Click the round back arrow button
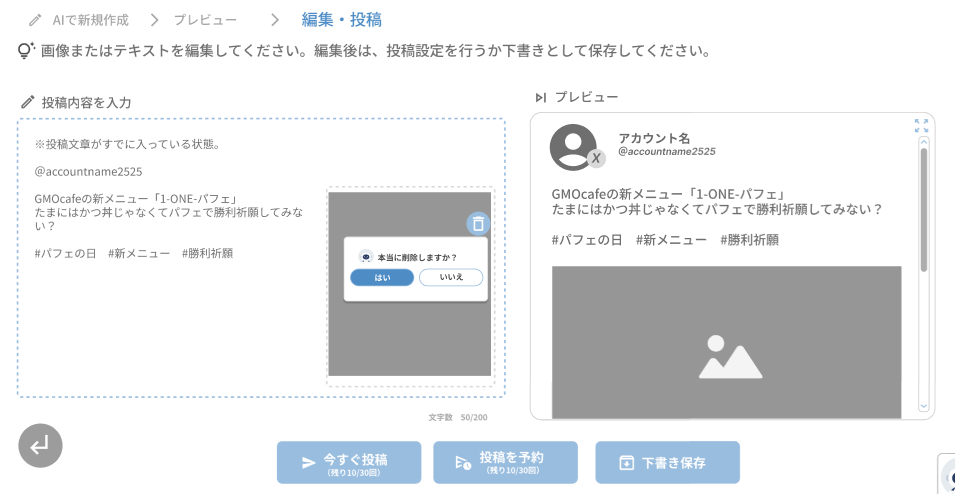The height and width of the screenshot is (494, 955). [40, 446]
